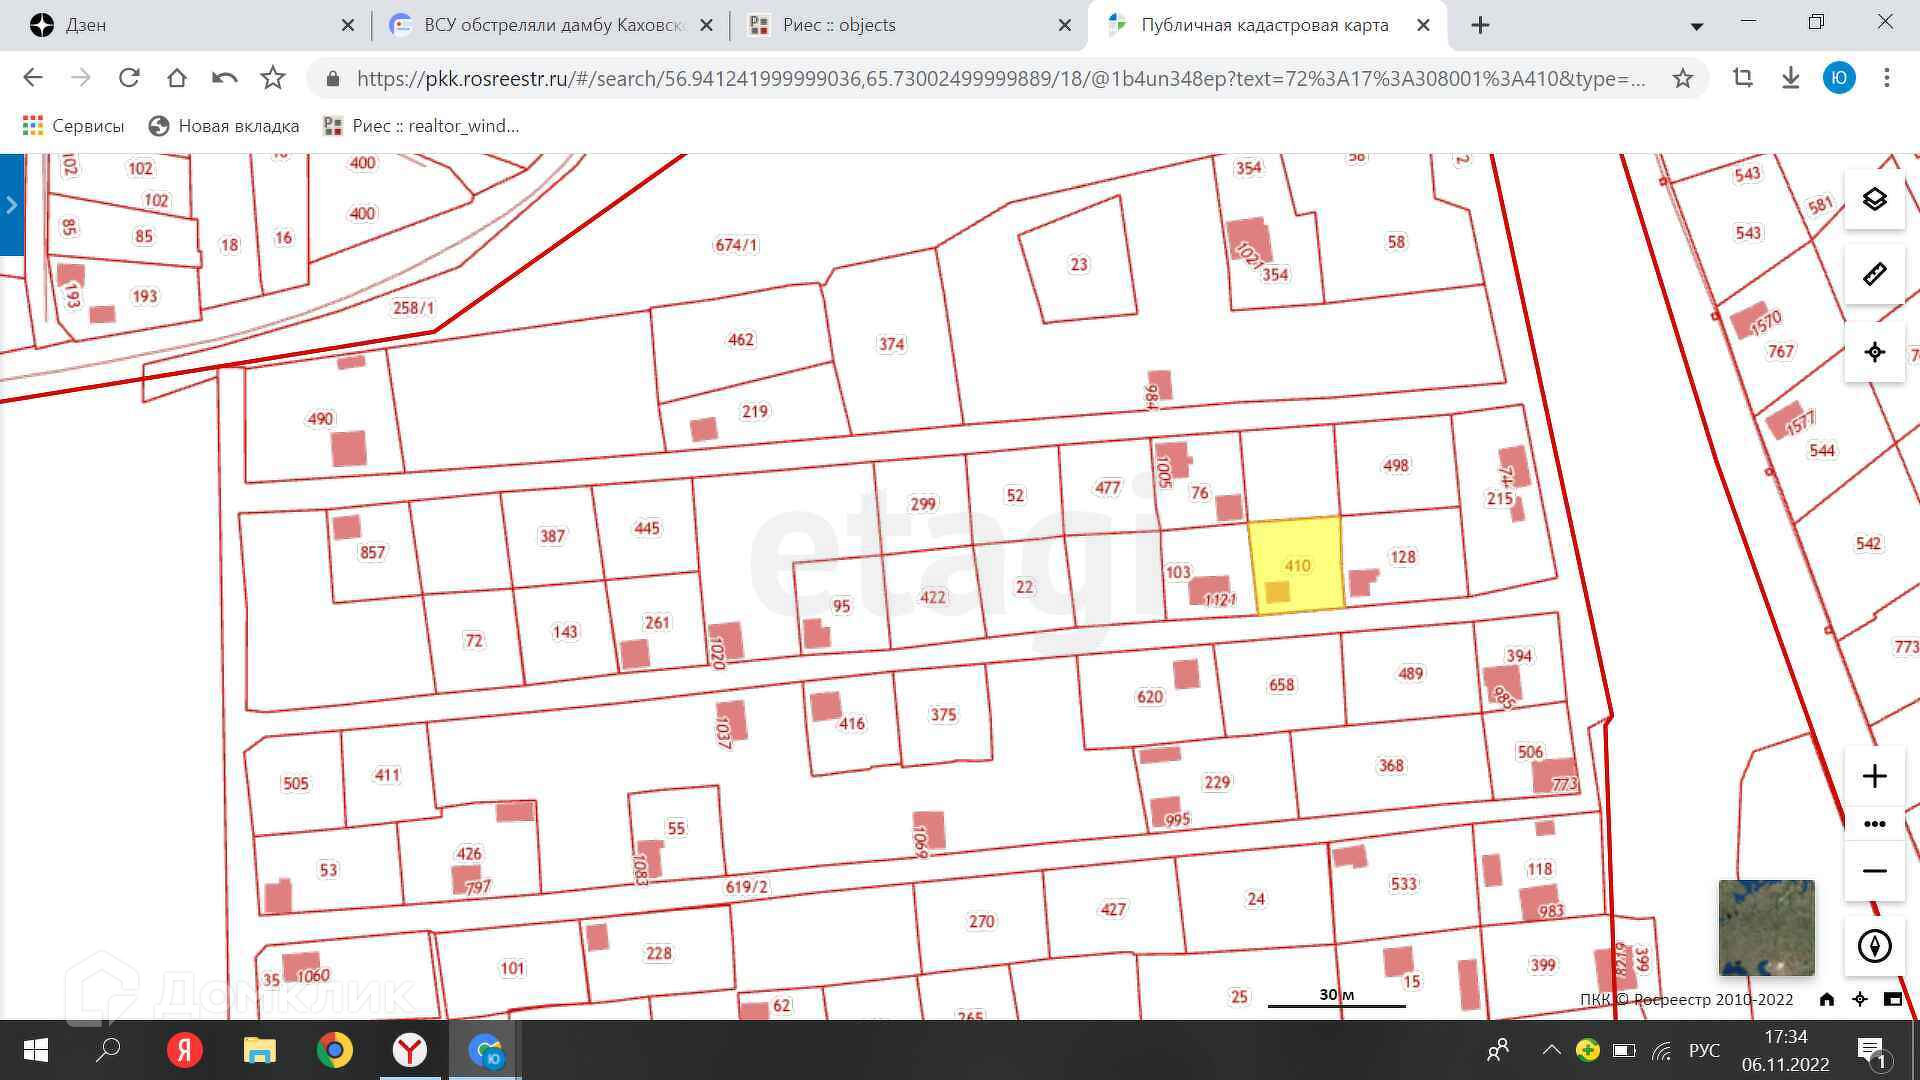This screenshot has height=1080, width=1920.
Task: Show hidden system tray icons
Action: 1551,1050
